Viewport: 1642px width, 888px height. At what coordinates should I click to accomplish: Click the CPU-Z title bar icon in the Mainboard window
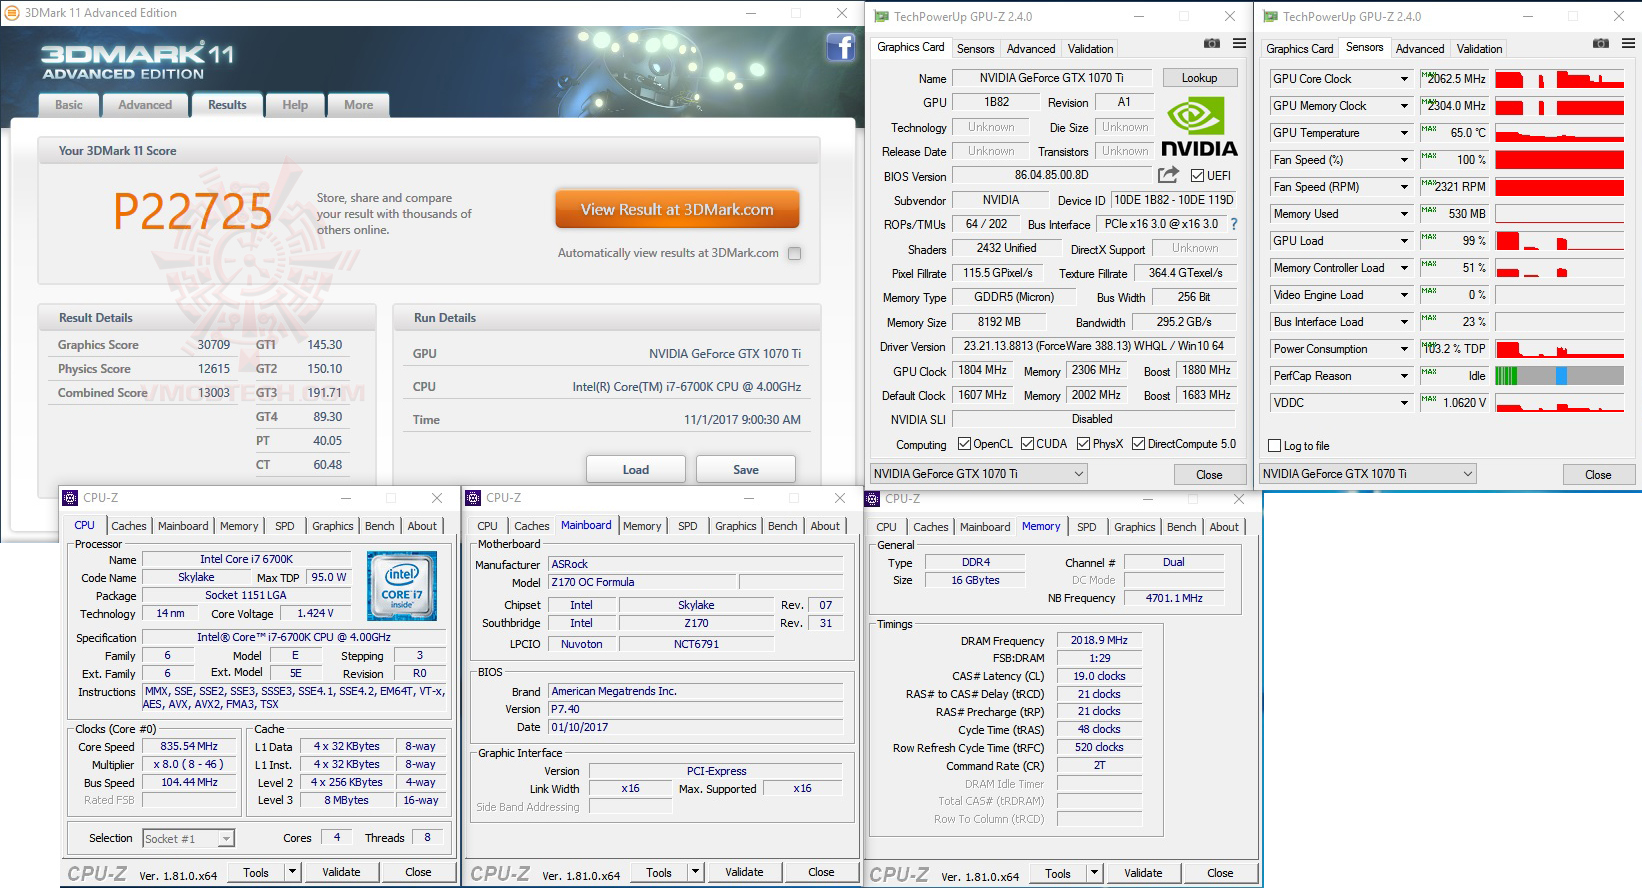[x=475, y=497]
